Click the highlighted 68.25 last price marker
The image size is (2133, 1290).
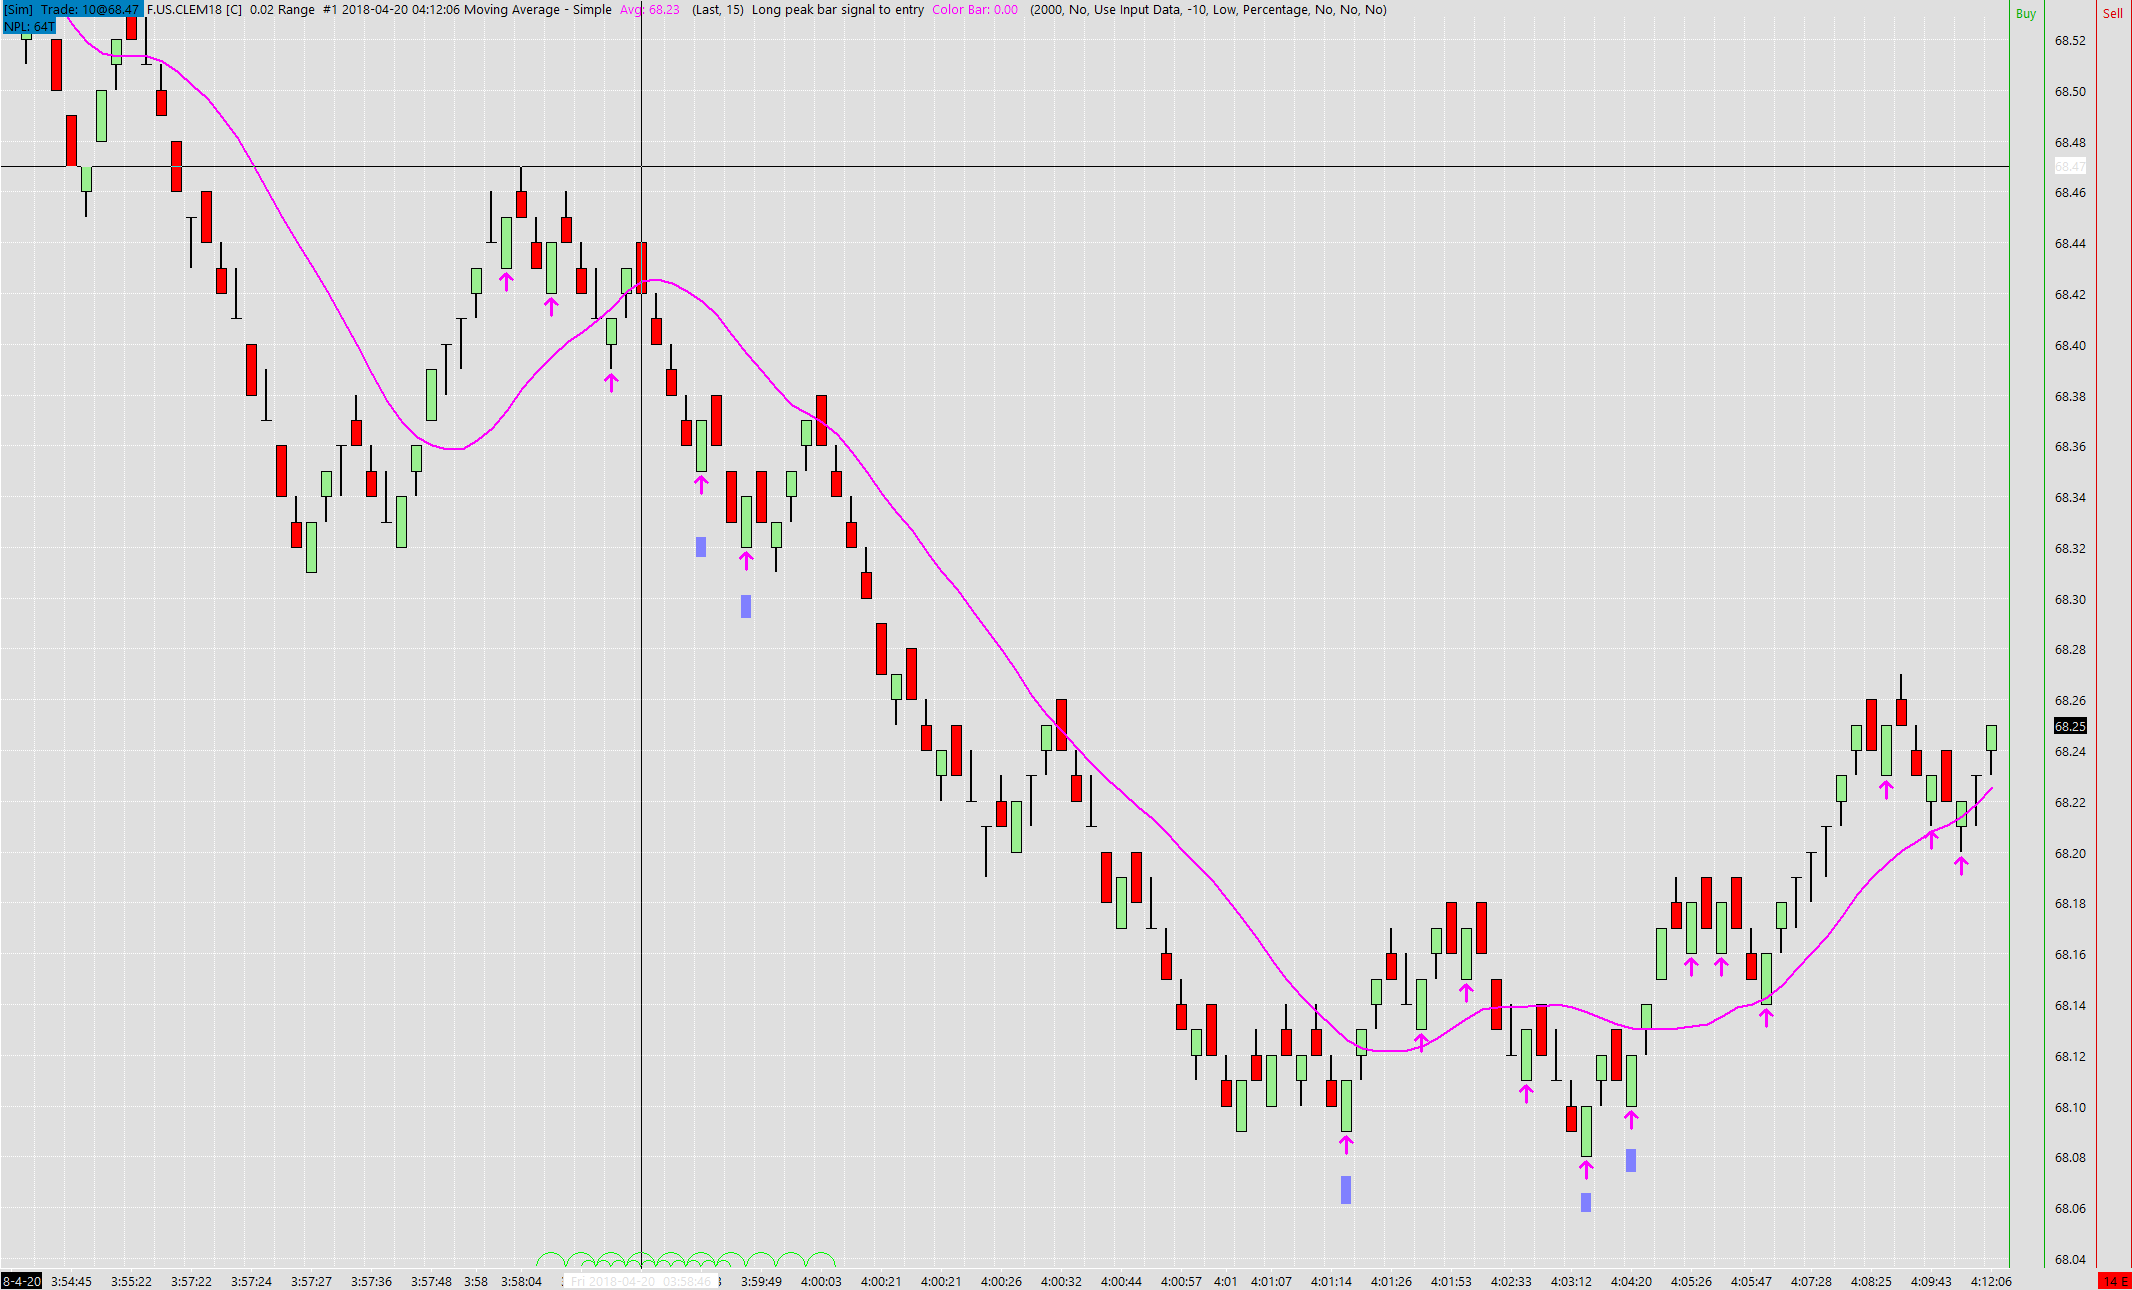[2070, 726]
